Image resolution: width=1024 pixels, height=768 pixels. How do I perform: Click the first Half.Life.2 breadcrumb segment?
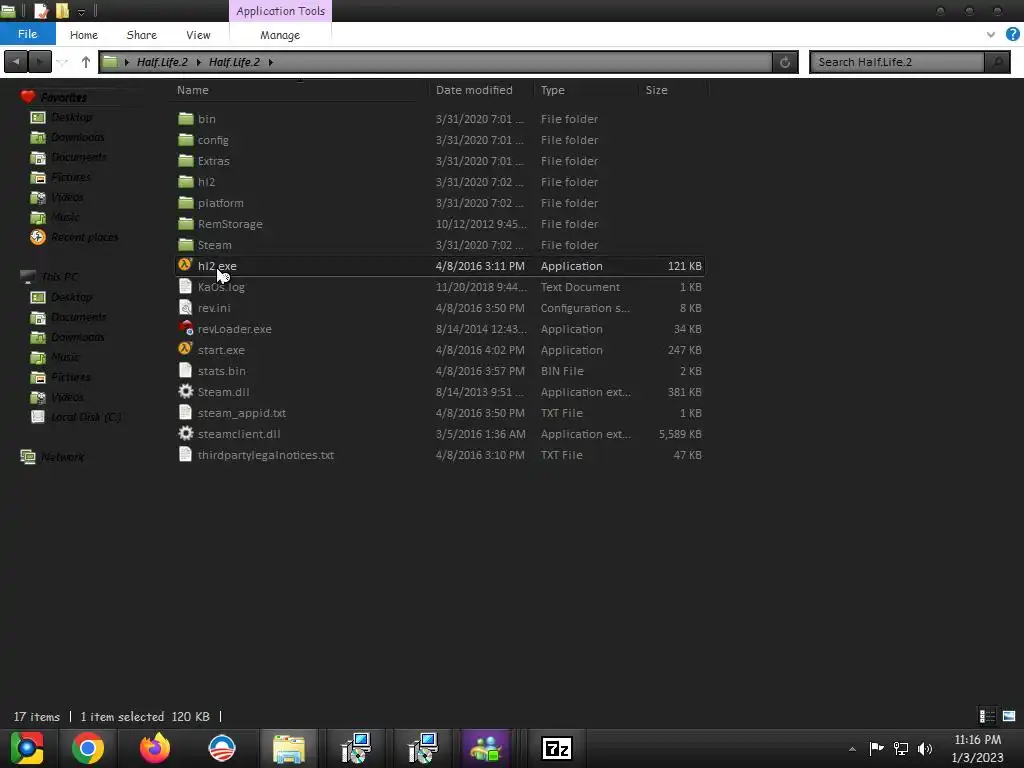pos(162,62)
